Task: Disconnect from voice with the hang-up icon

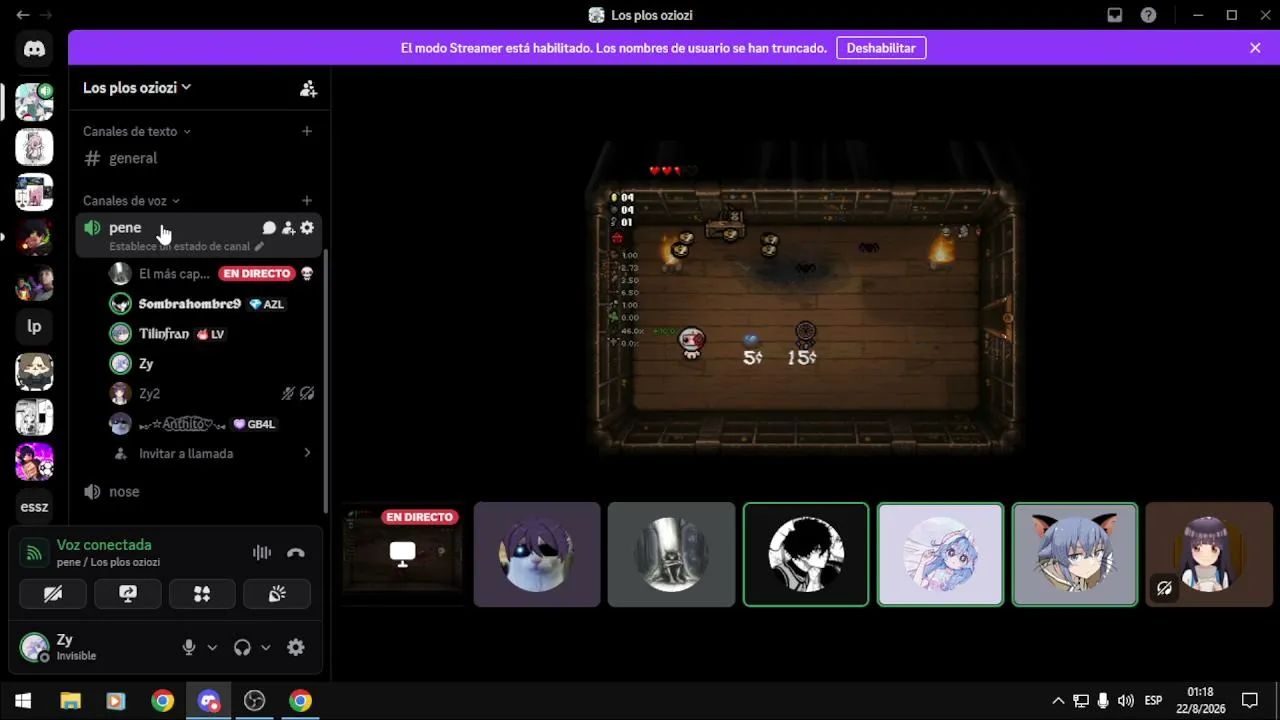Action: [296, 552]
